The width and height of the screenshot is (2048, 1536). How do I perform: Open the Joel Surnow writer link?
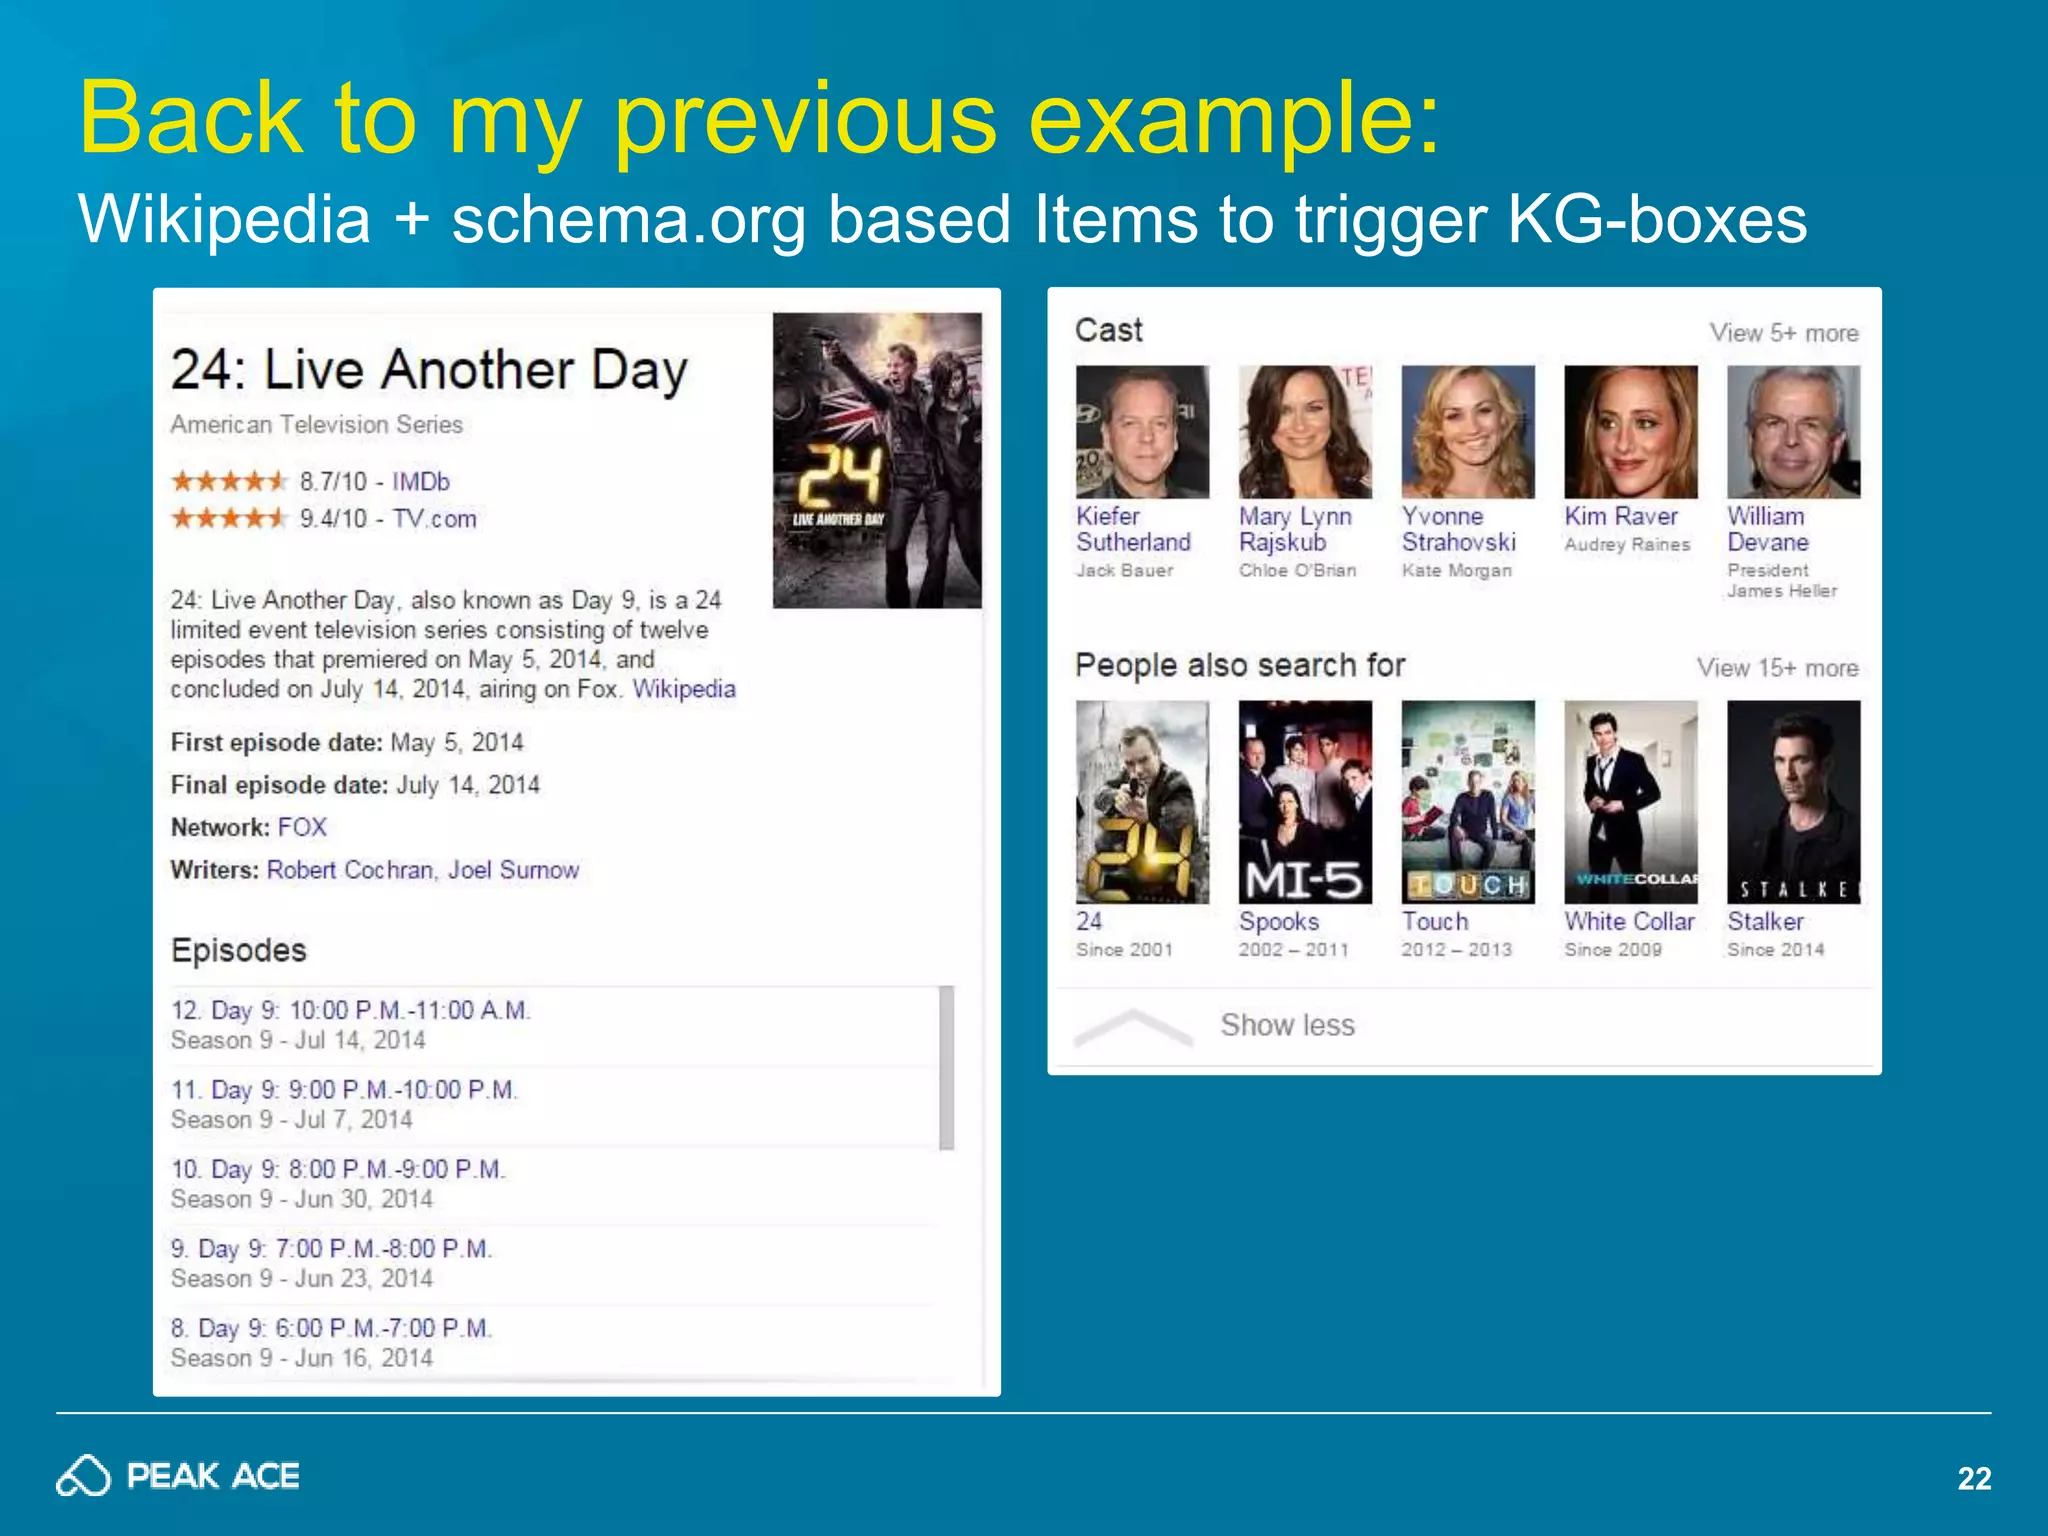coord(513,870)
